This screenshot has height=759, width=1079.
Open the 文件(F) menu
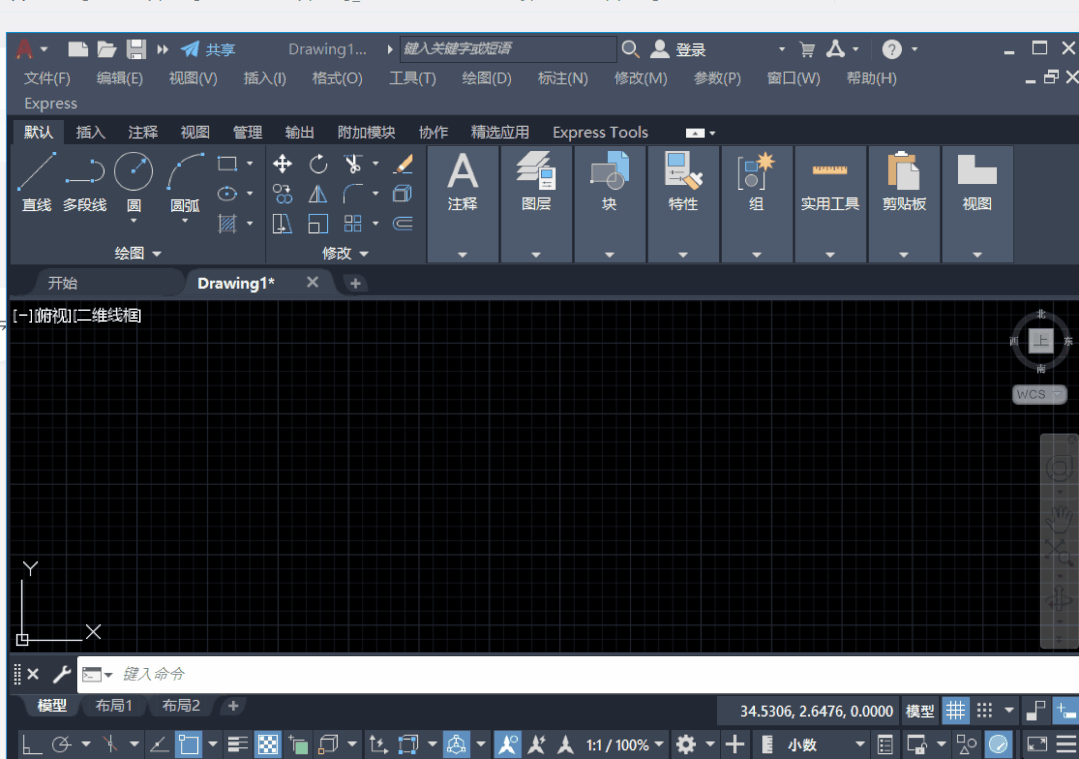(x=47, y=78)
